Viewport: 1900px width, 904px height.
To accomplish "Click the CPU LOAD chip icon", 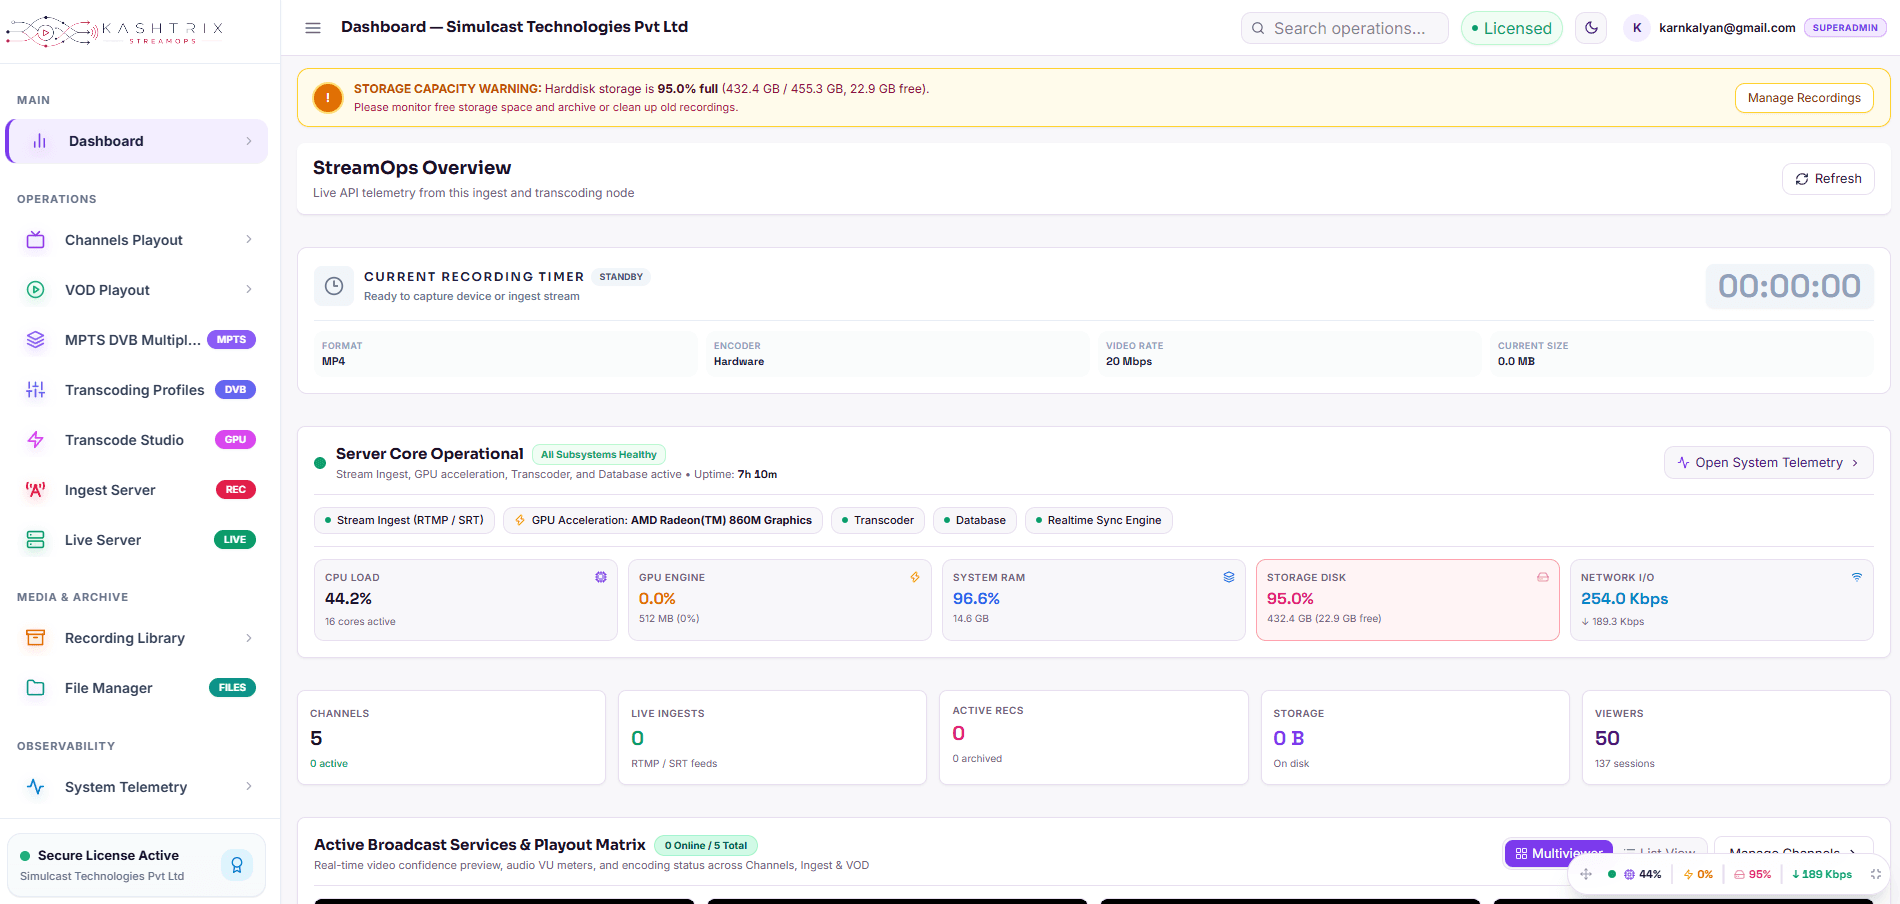I will click(x=601, y=577).
